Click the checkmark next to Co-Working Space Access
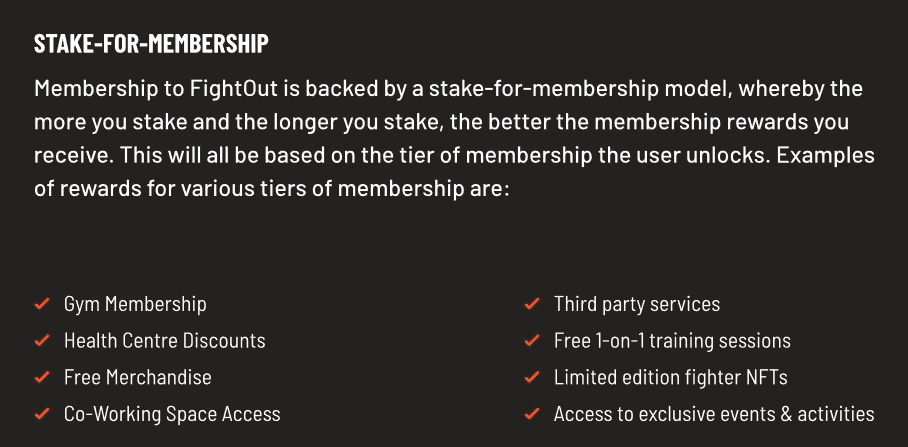The image size is (908, 447). tap(42, 414)
